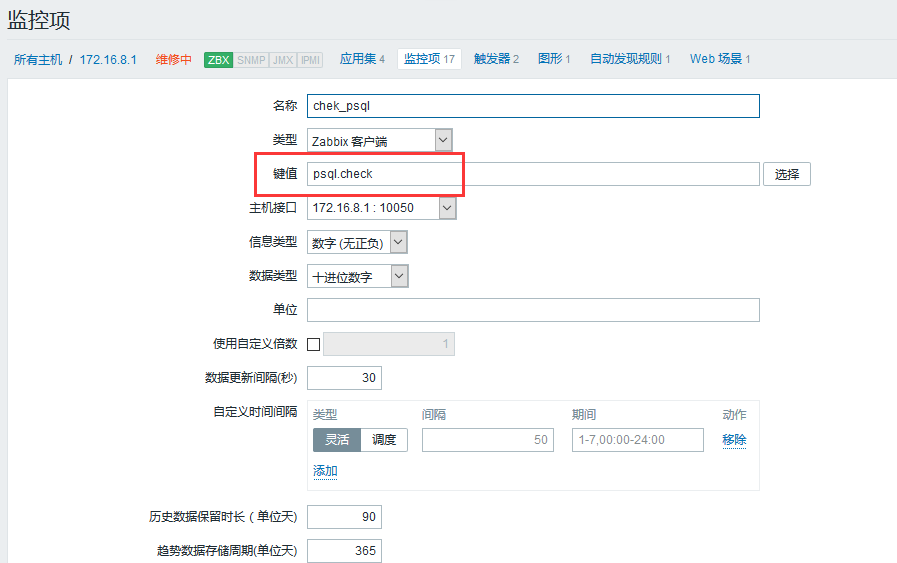This screenshot has height=563, width=897.
Task: Click the 数据更新间隔 field showing 30
Action: [344, 378]
